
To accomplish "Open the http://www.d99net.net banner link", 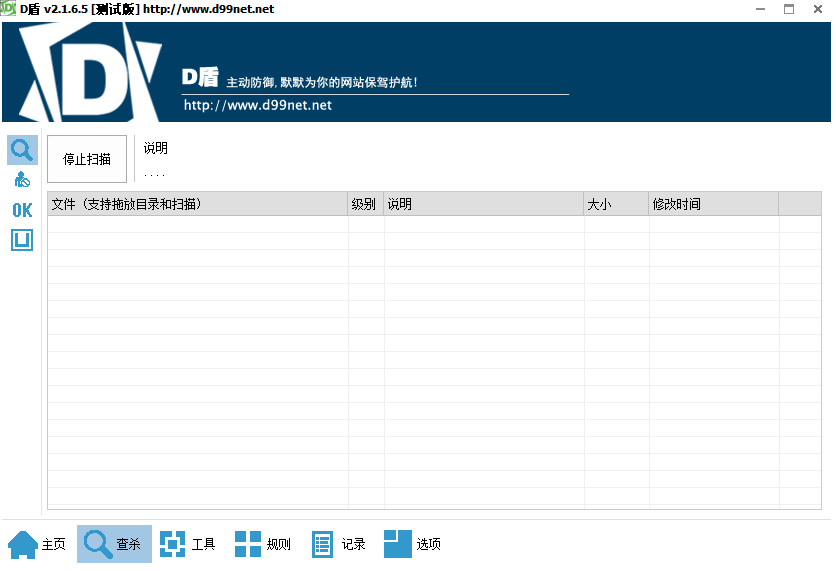I will (x=258, y=105).
